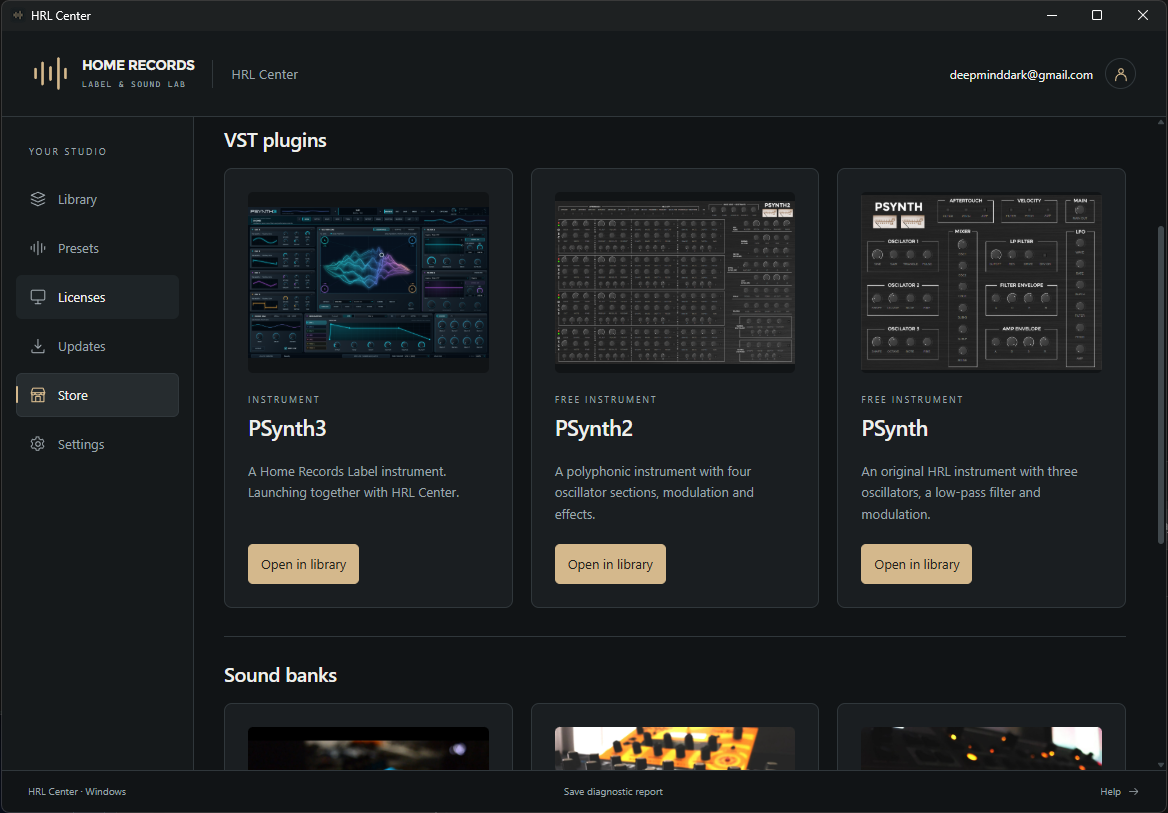Open PSynth2 in library

(610, 564)
